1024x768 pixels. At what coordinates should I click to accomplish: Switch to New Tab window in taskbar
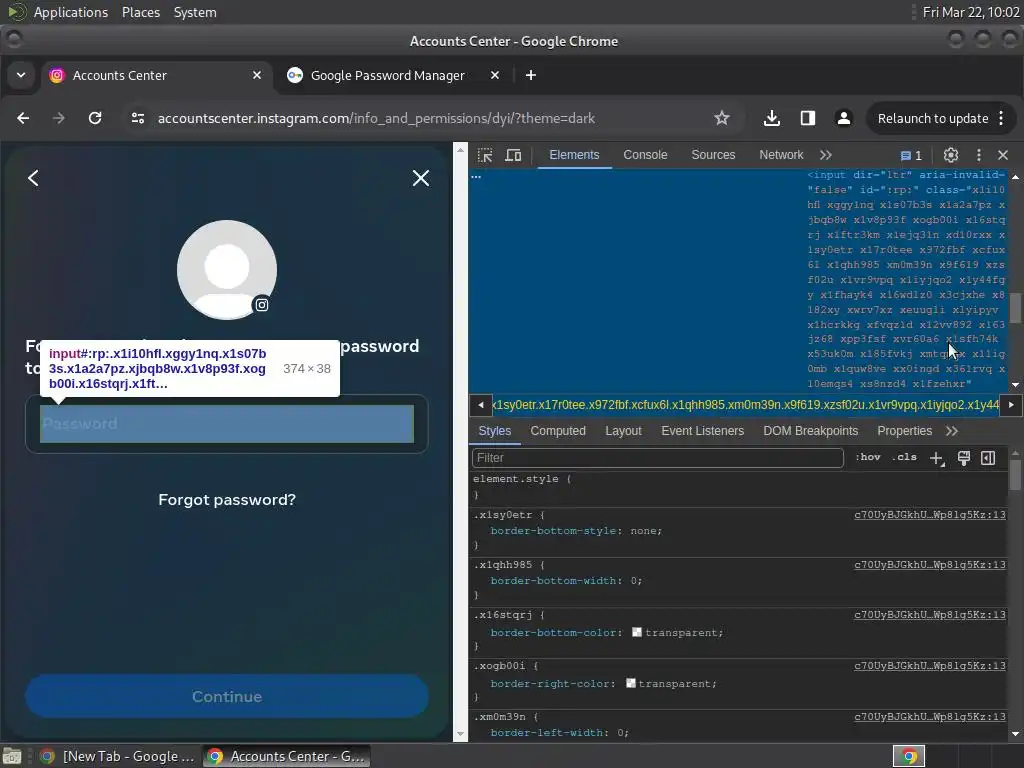coord(118,756)
